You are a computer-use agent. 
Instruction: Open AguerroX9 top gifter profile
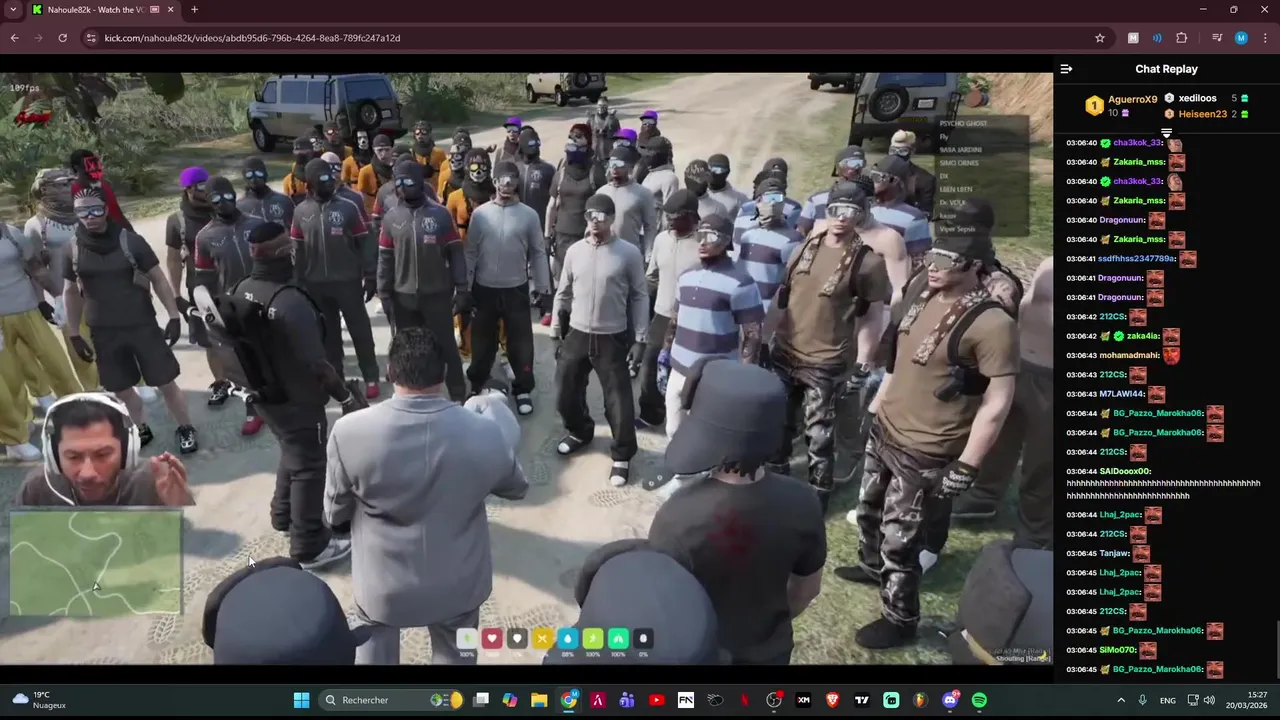(x=1132, y=100)
